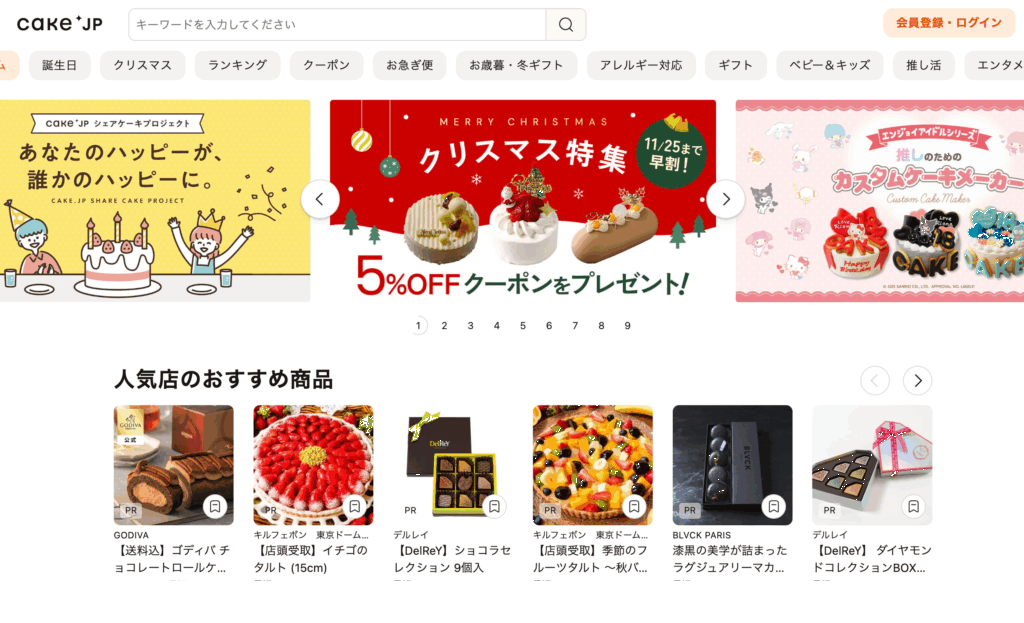Bookmark the DelReY 9-piece chocolate selection

[494, 506]
